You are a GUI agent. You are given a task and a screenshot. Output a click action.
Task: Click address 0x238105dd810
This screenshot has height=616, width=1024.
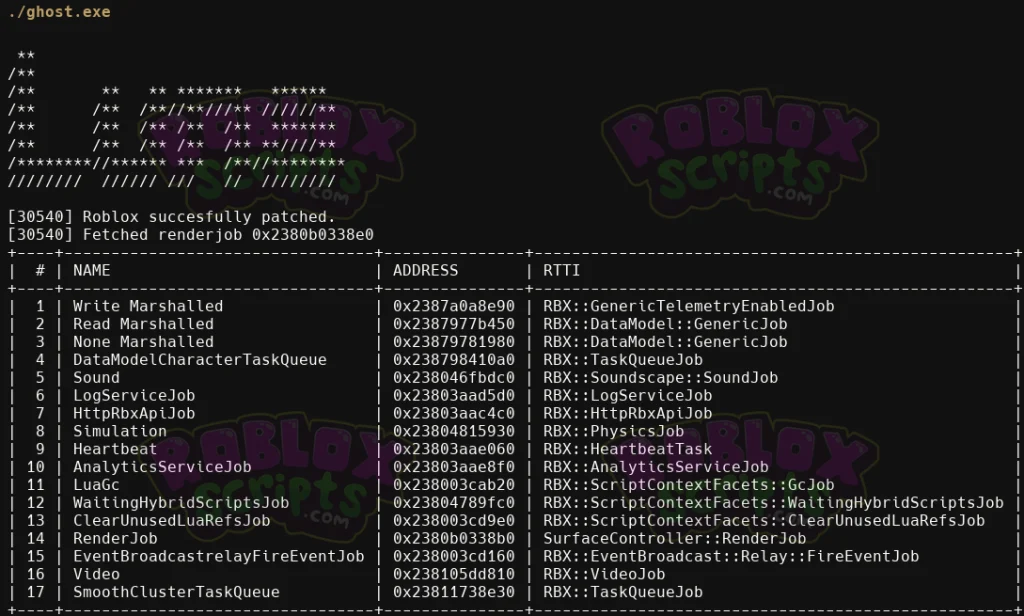(x=453, y=574)
